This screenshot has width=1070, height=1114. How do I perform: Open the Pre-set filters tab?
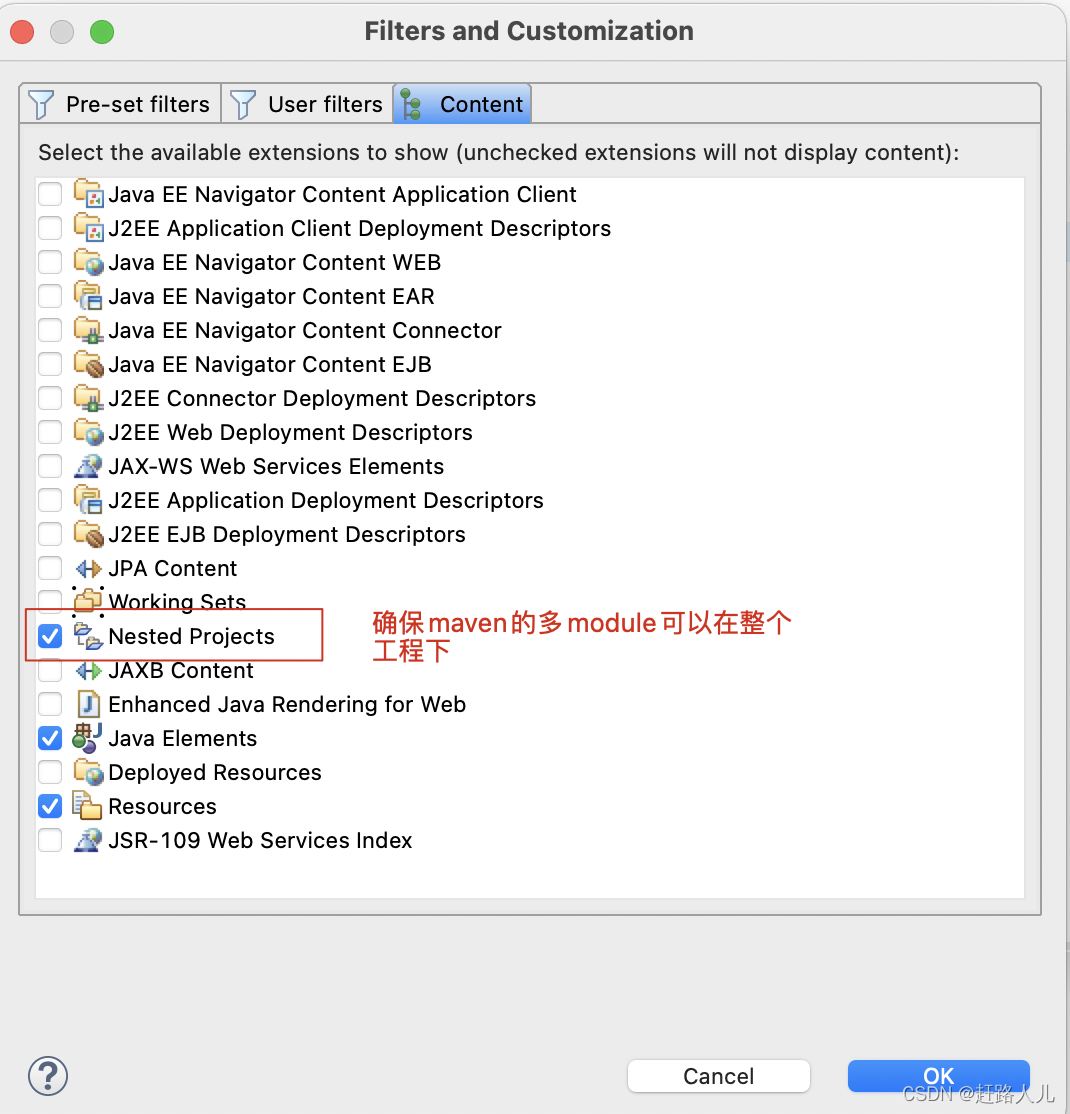pyautogui.click(x=120, y=103)
